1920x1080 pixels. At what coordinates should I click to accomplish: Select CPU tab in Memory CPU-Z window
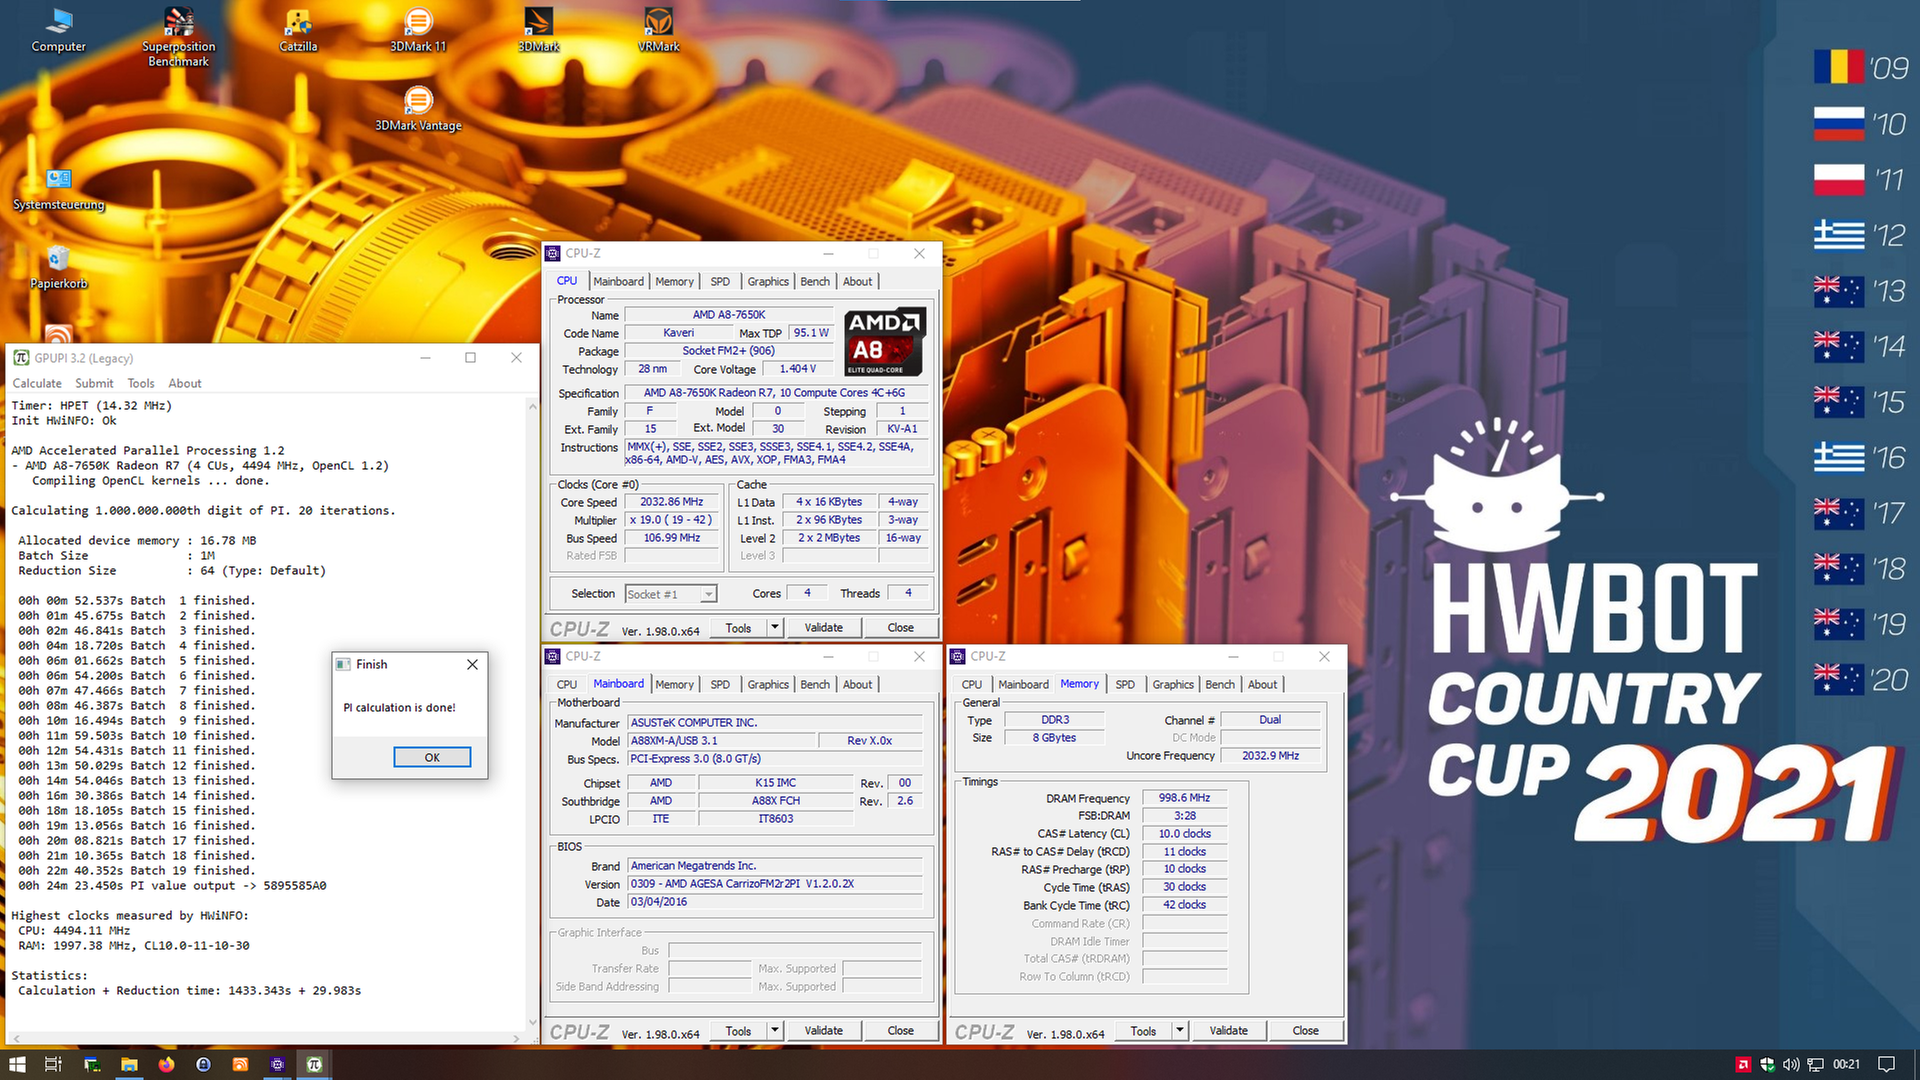coord(972,684)
